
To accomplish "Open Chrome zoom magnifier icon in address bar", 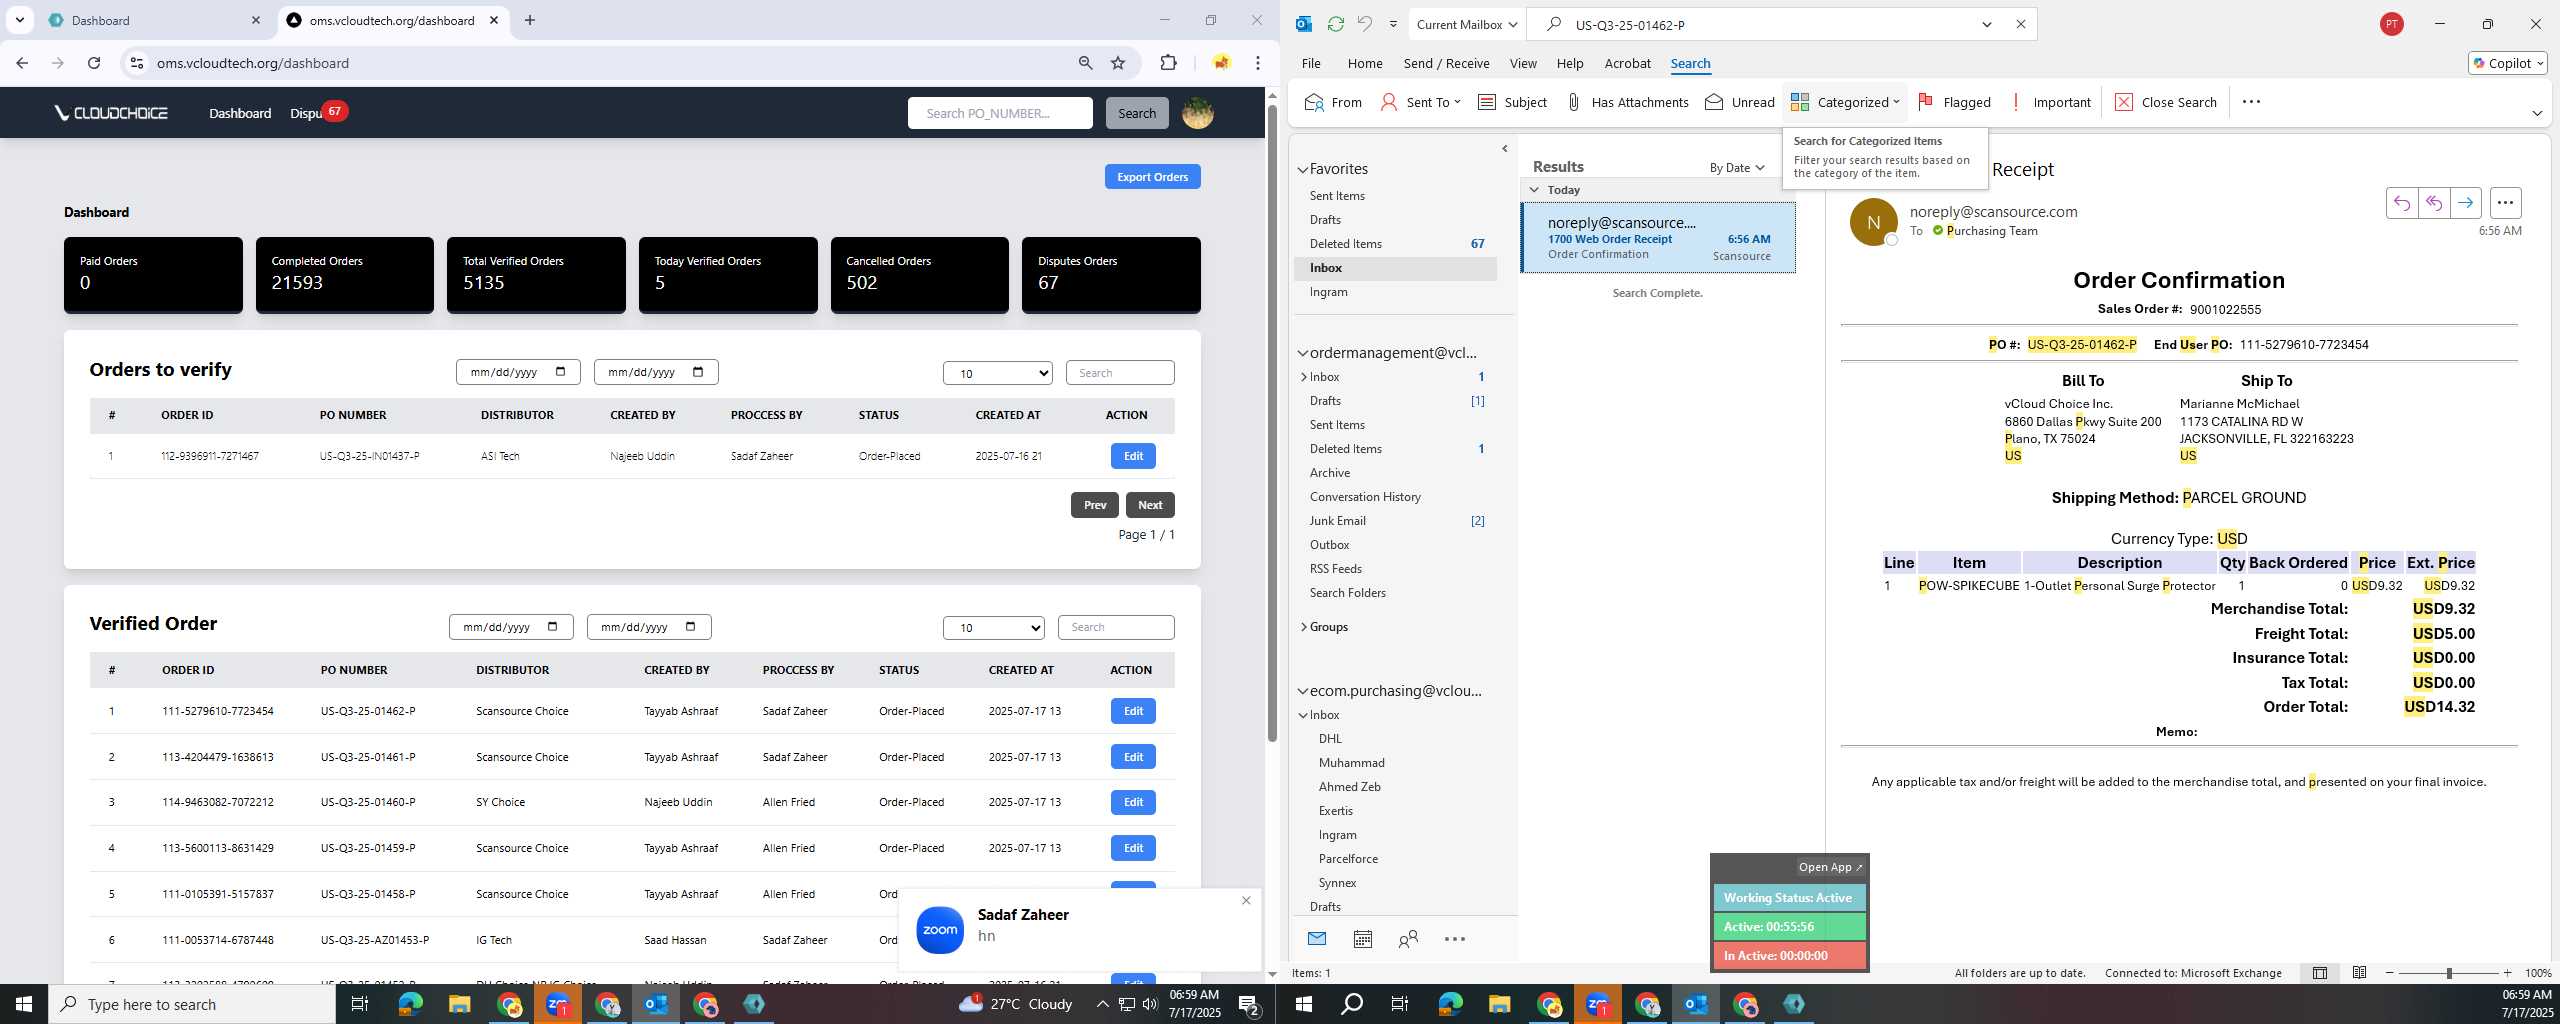I will pos(1085,63).
